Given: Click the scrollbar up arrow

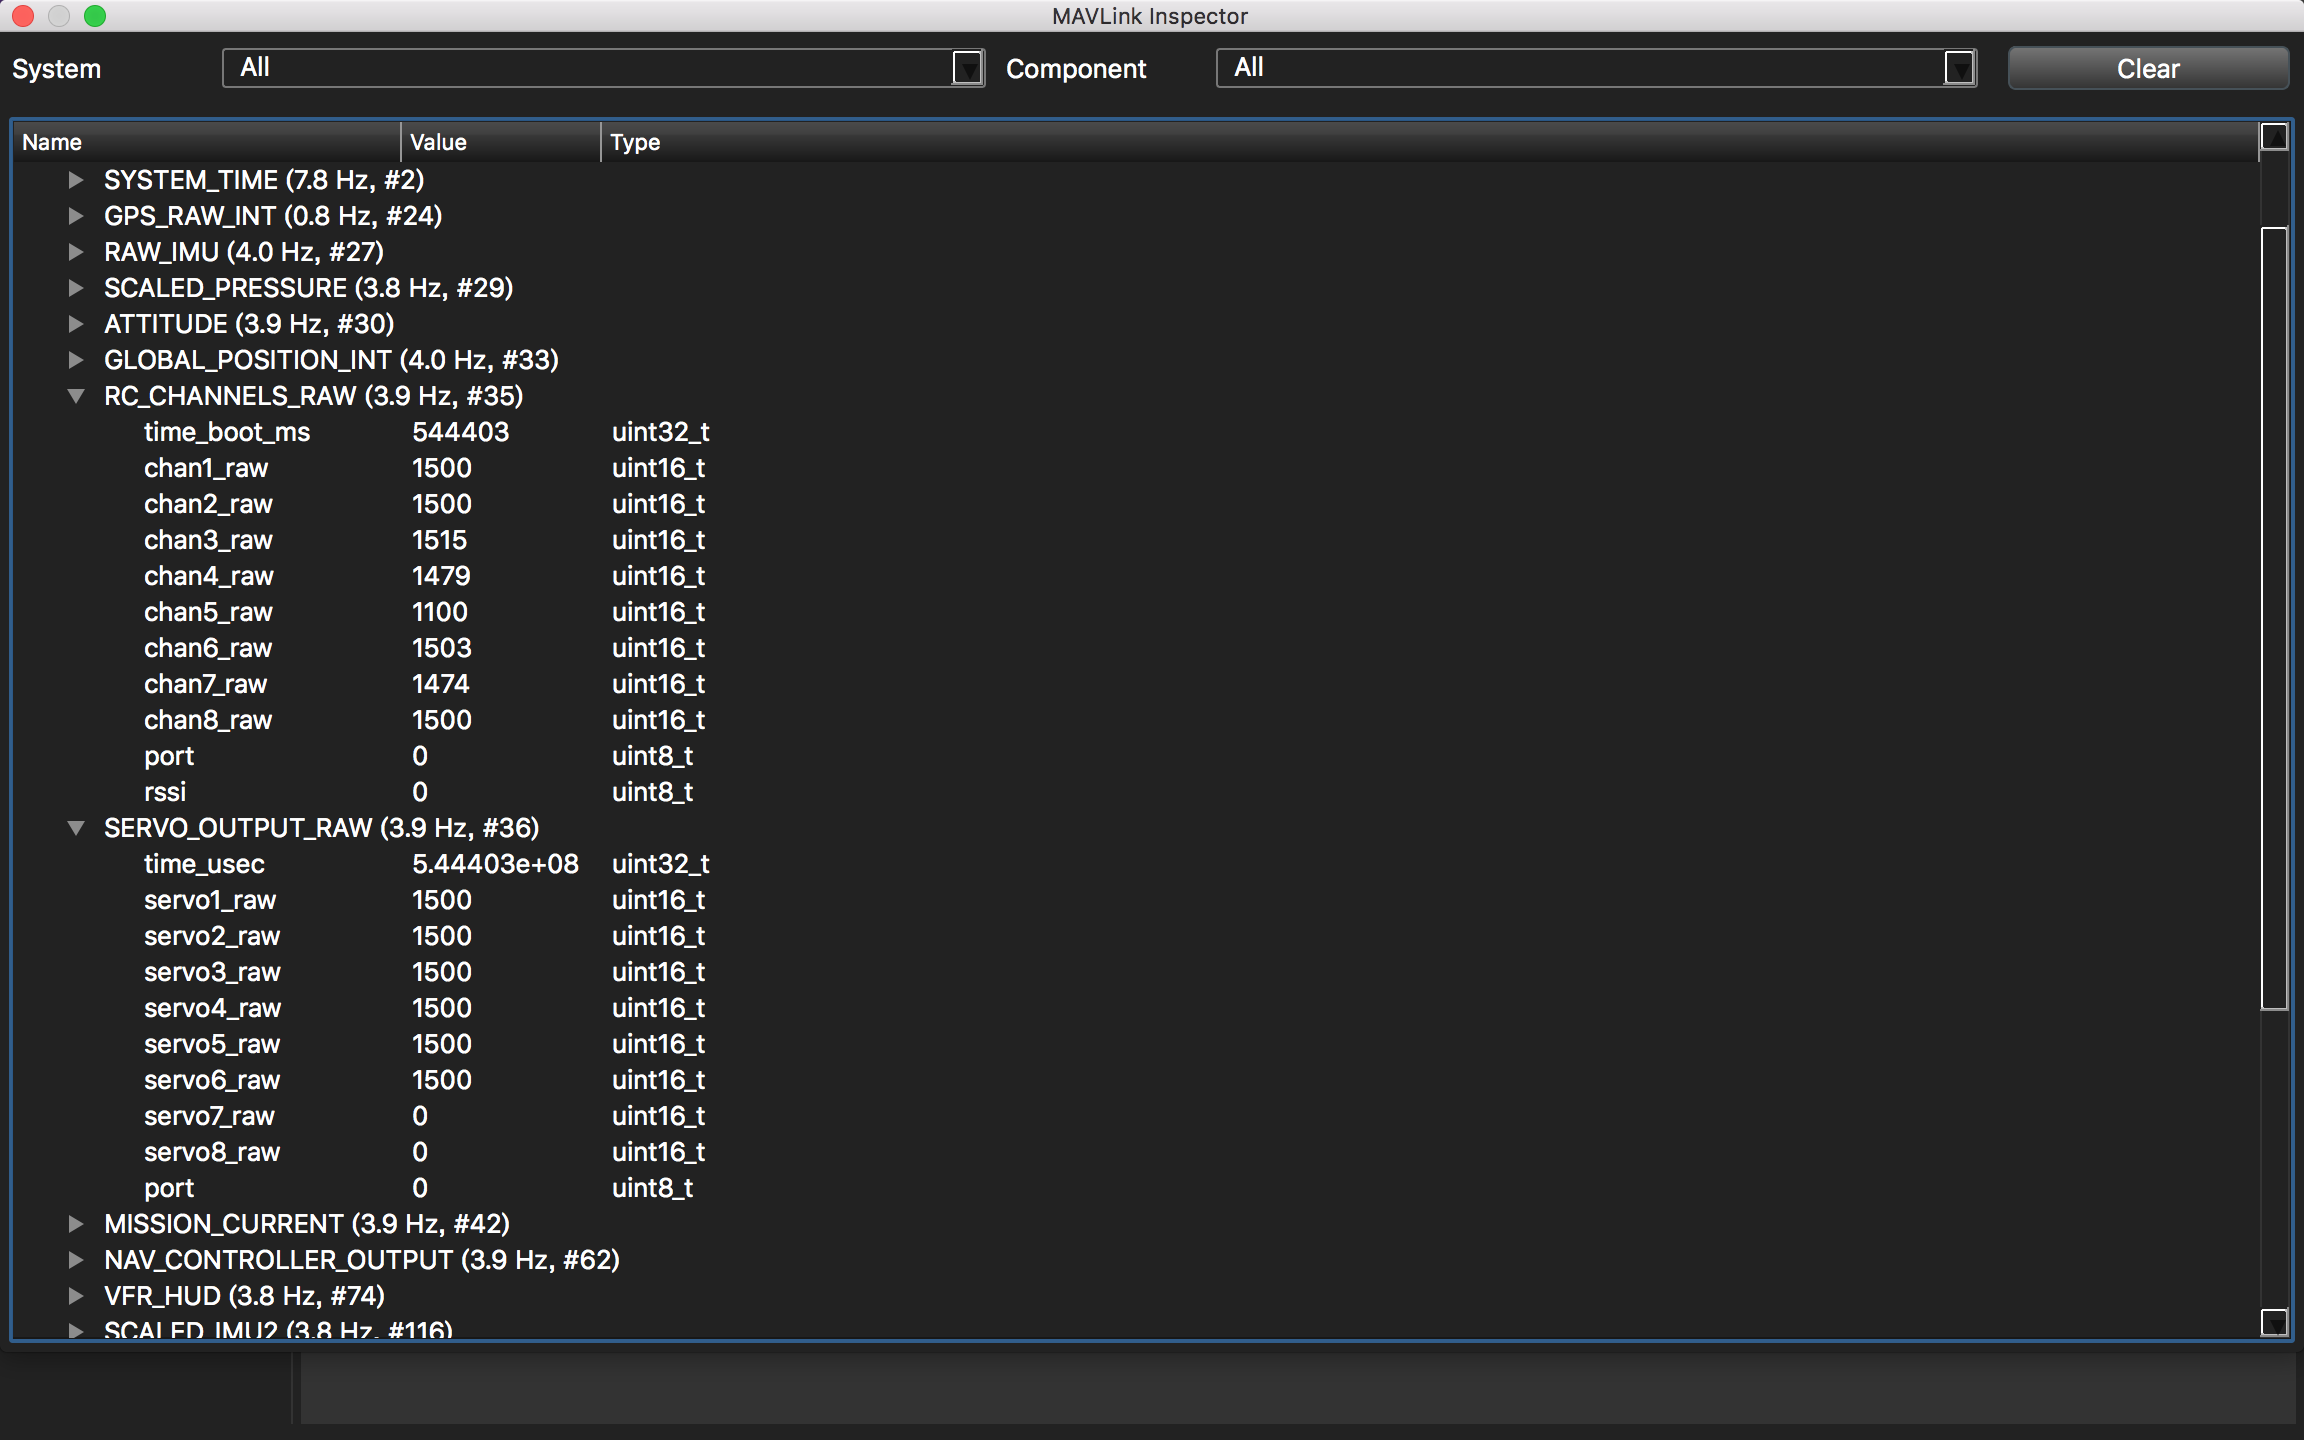Looking at the screenshot, I should pyautogui.click(x=2274, y=137).
